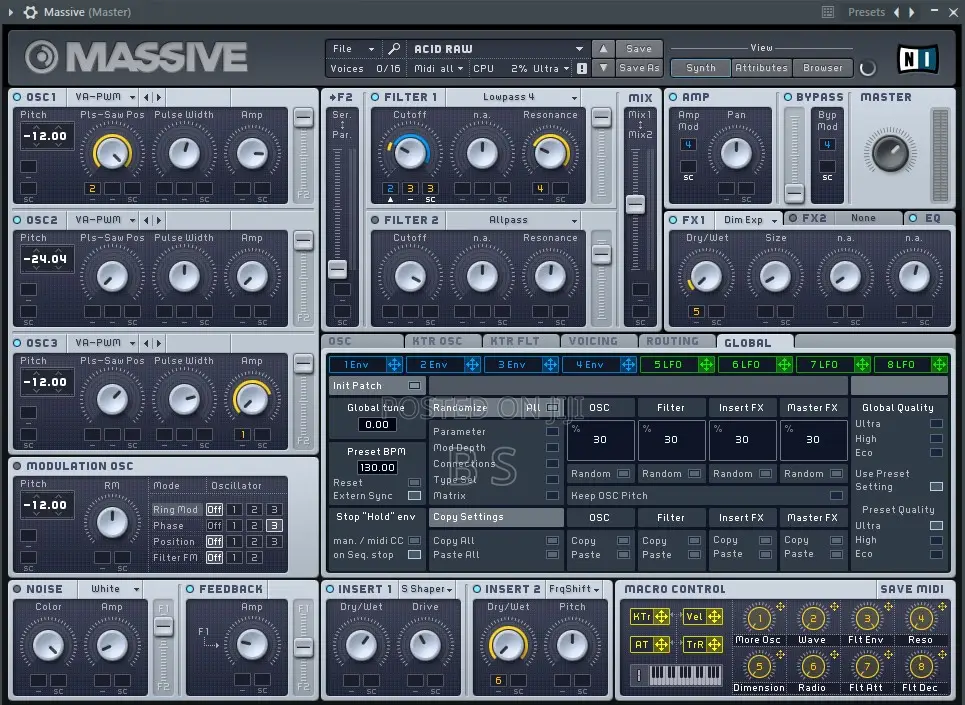
Task: Go to next preset with down arrow
Action: tap(603, 68)
